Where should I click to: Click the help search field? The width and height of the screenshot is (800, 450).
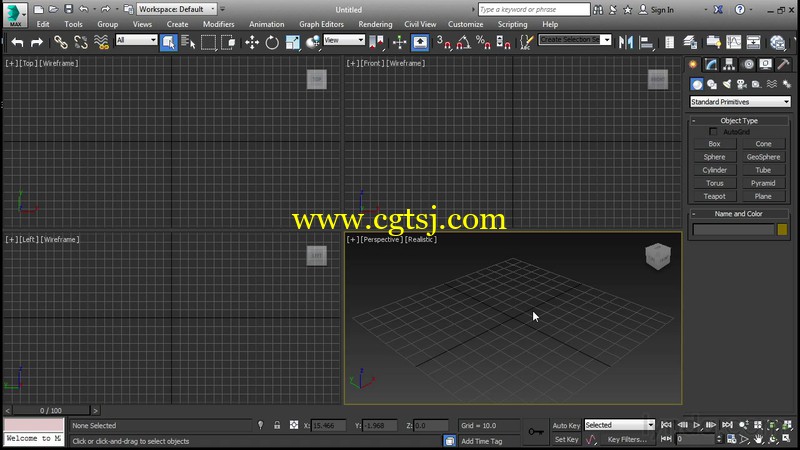[534, 9]
